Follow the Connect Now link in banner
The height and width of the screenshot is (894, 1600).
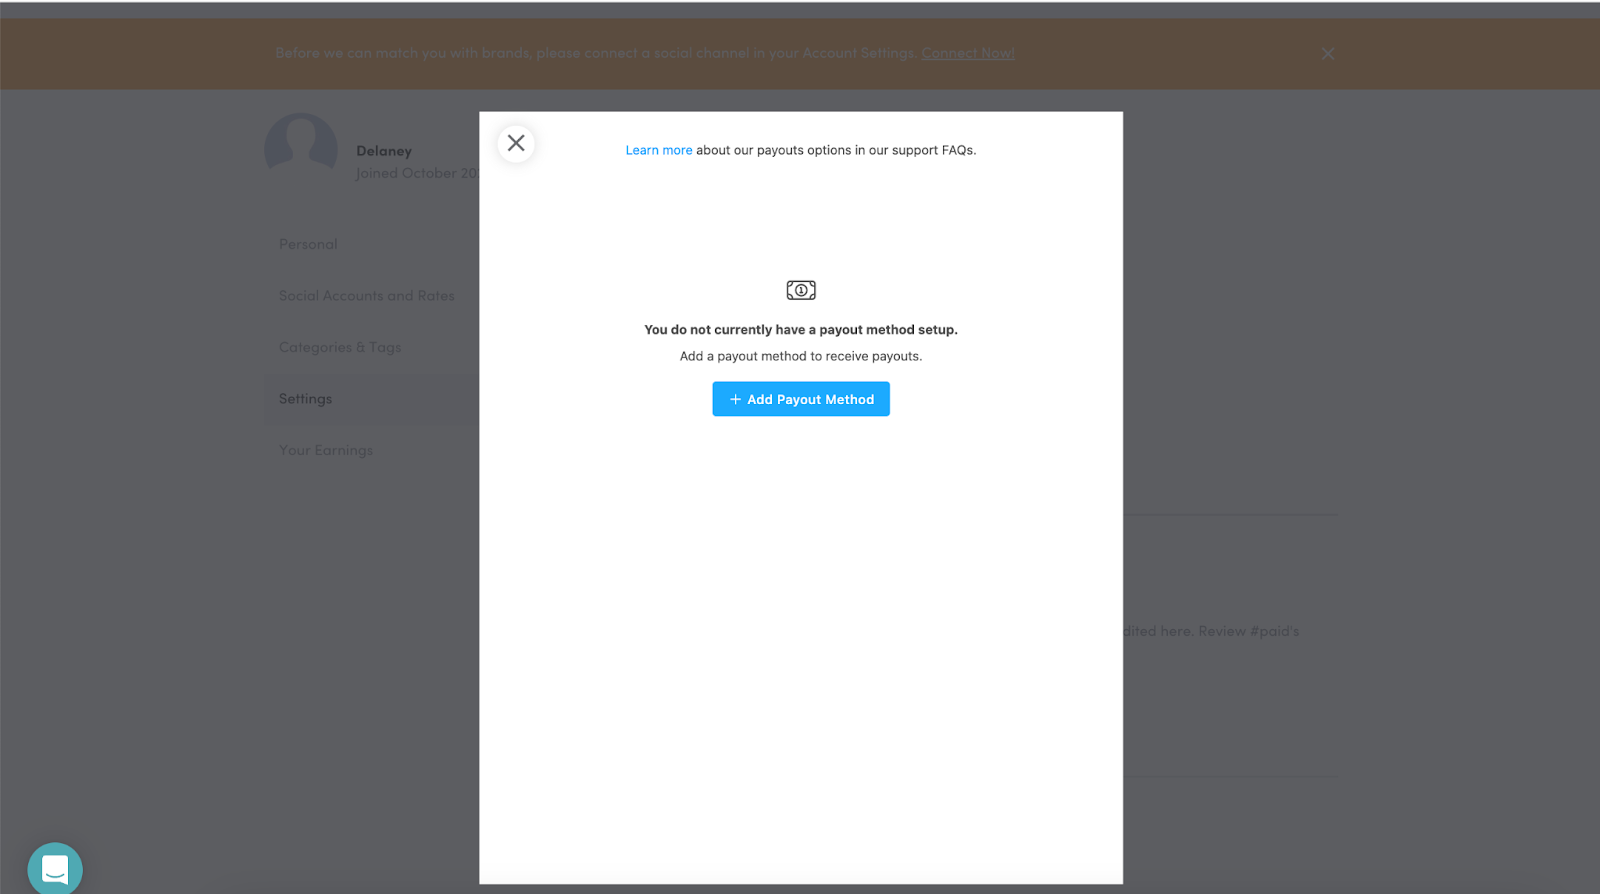pos(968,53)
